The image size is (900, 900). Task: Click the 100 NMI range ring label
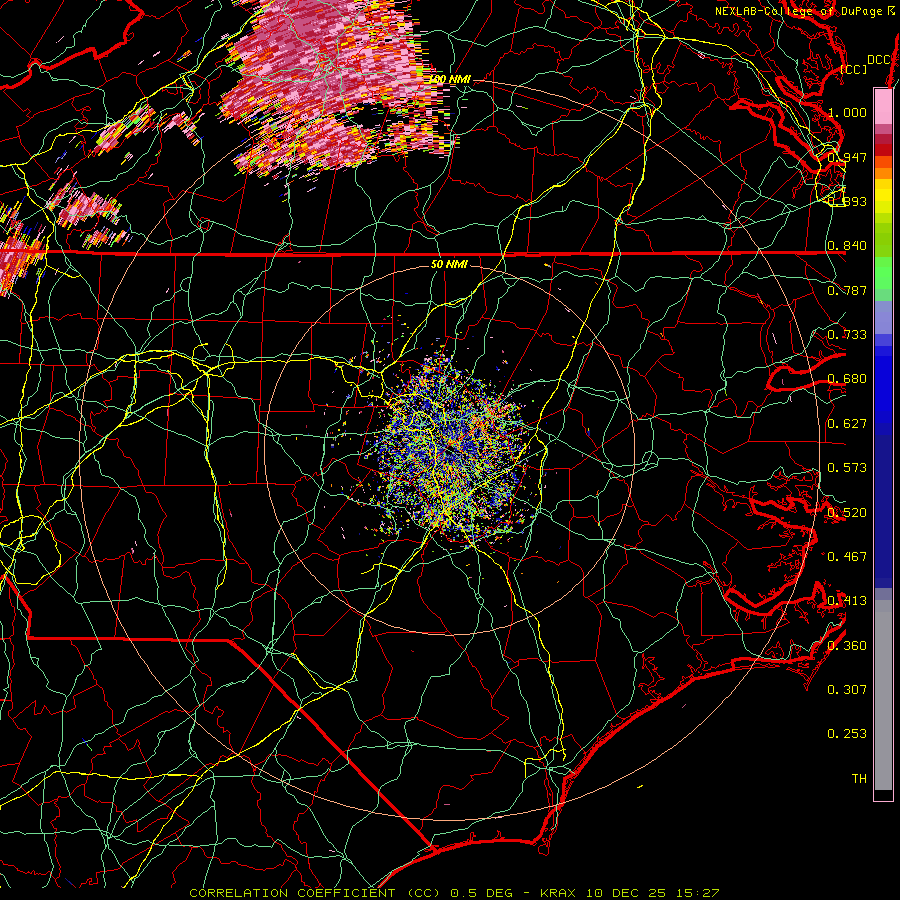tap(451, 79)
